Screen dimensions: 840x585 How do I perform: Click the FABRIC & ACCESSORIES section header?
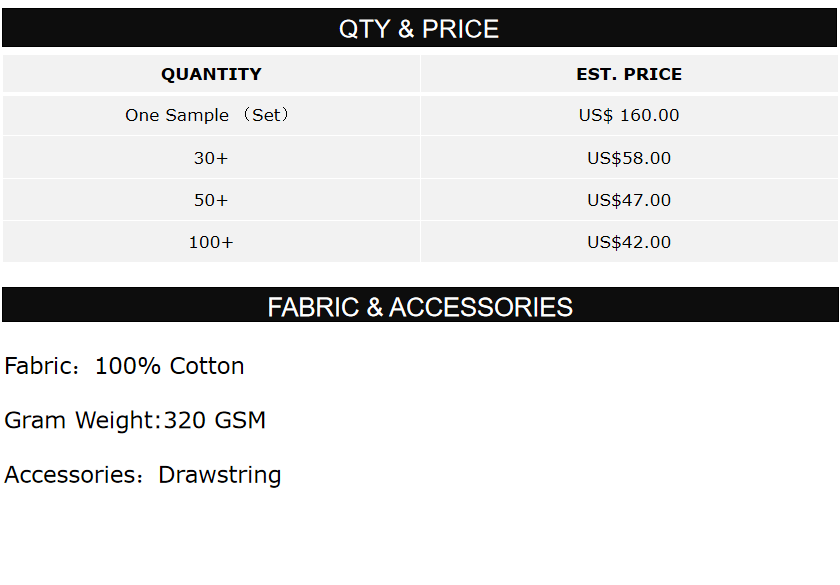(420, 307)
